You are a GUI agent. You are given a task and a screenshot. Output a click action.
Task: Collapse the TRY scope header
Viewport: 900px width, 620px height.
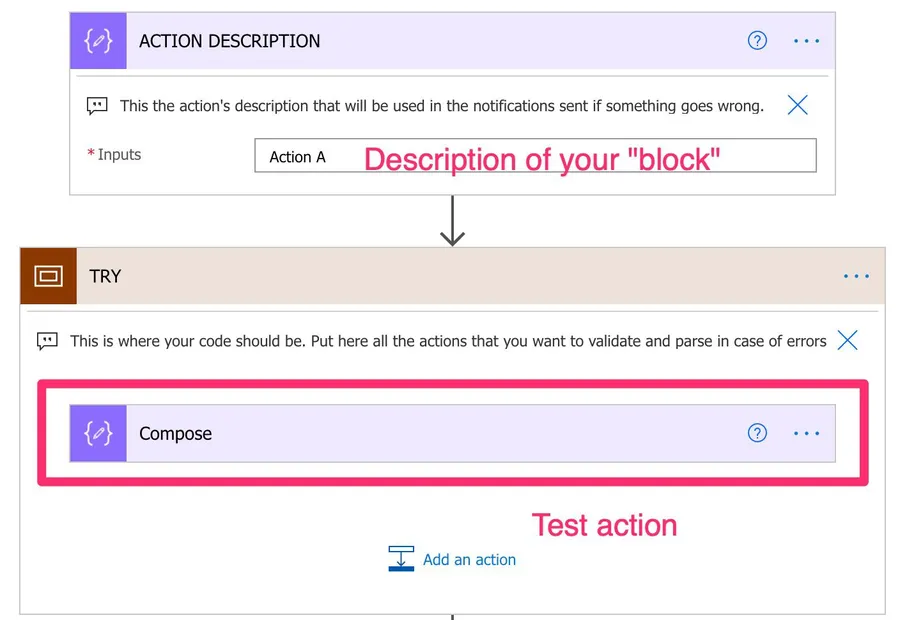point(450,276)
